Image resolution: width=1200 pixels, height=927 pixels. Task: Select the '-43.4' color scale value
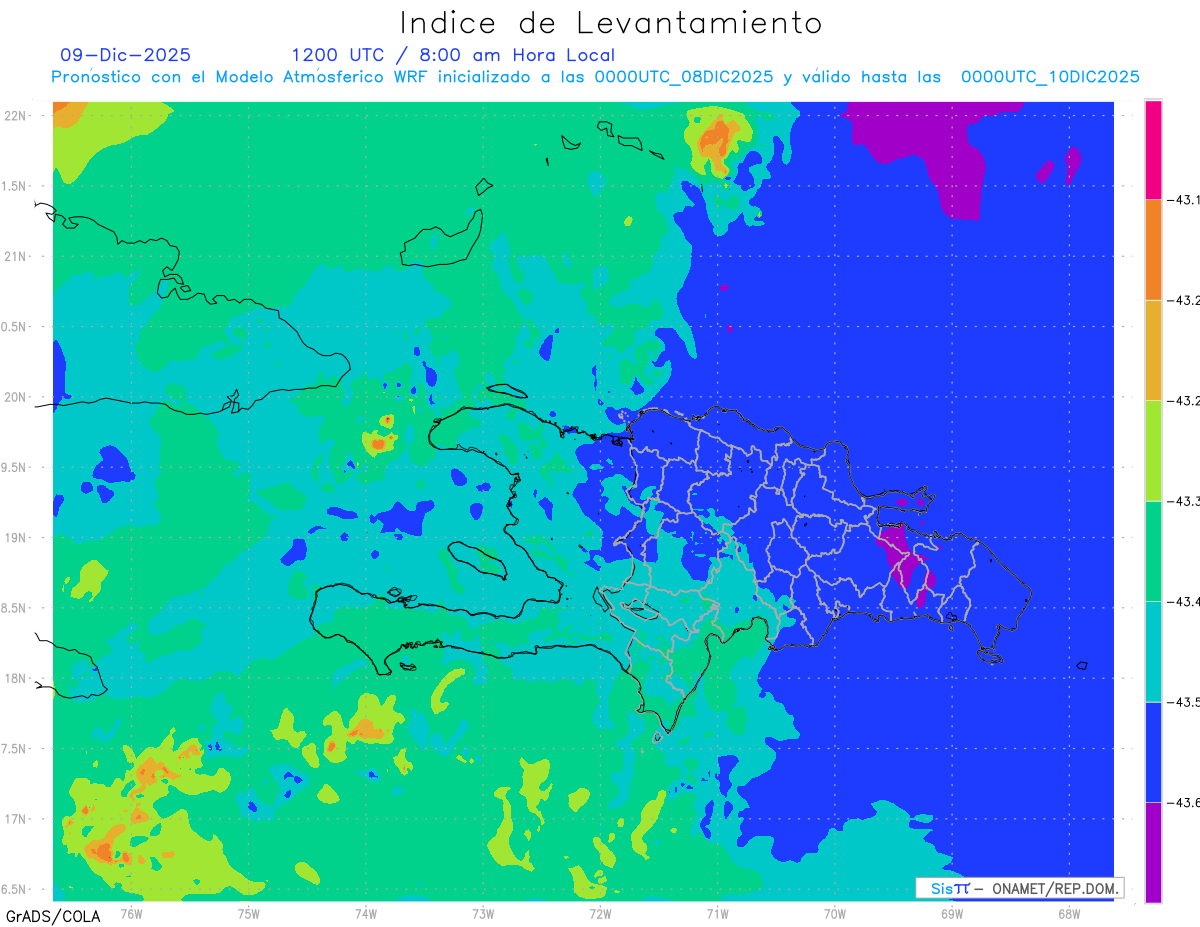[x=1183, y=602]
